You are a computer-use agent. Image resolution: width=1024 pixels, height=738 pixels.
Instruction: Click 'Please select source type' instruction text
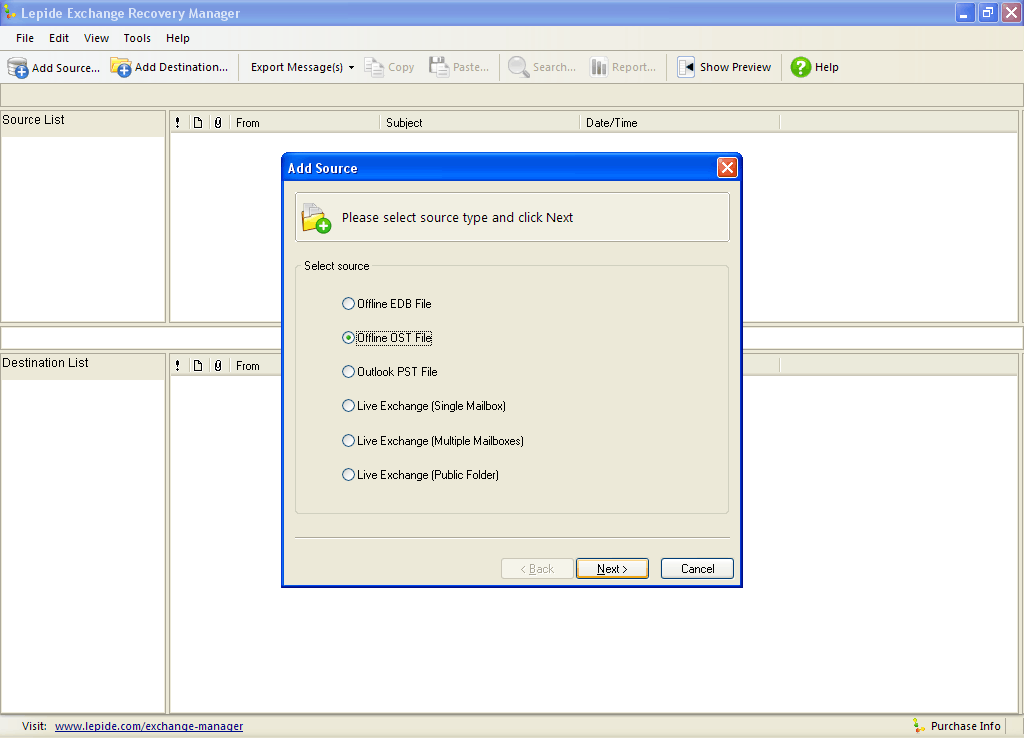(457, 217)
